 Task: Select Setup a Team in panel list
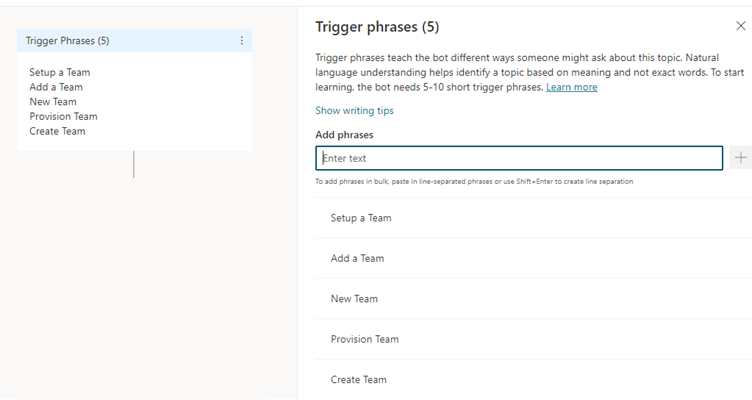(x=533, y=218)
